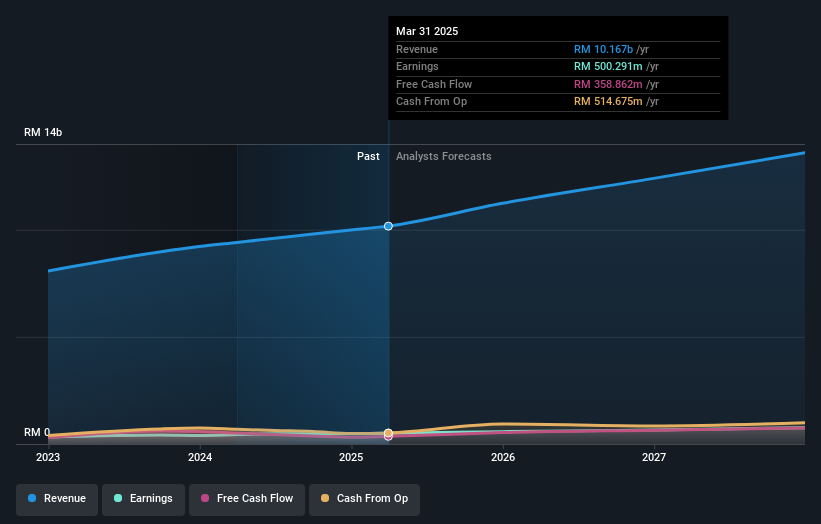Image resolution: width=821 pixels, height=524 pixels.
Task: Select the Revenue data point at Mar 2025
Action: 388,226
